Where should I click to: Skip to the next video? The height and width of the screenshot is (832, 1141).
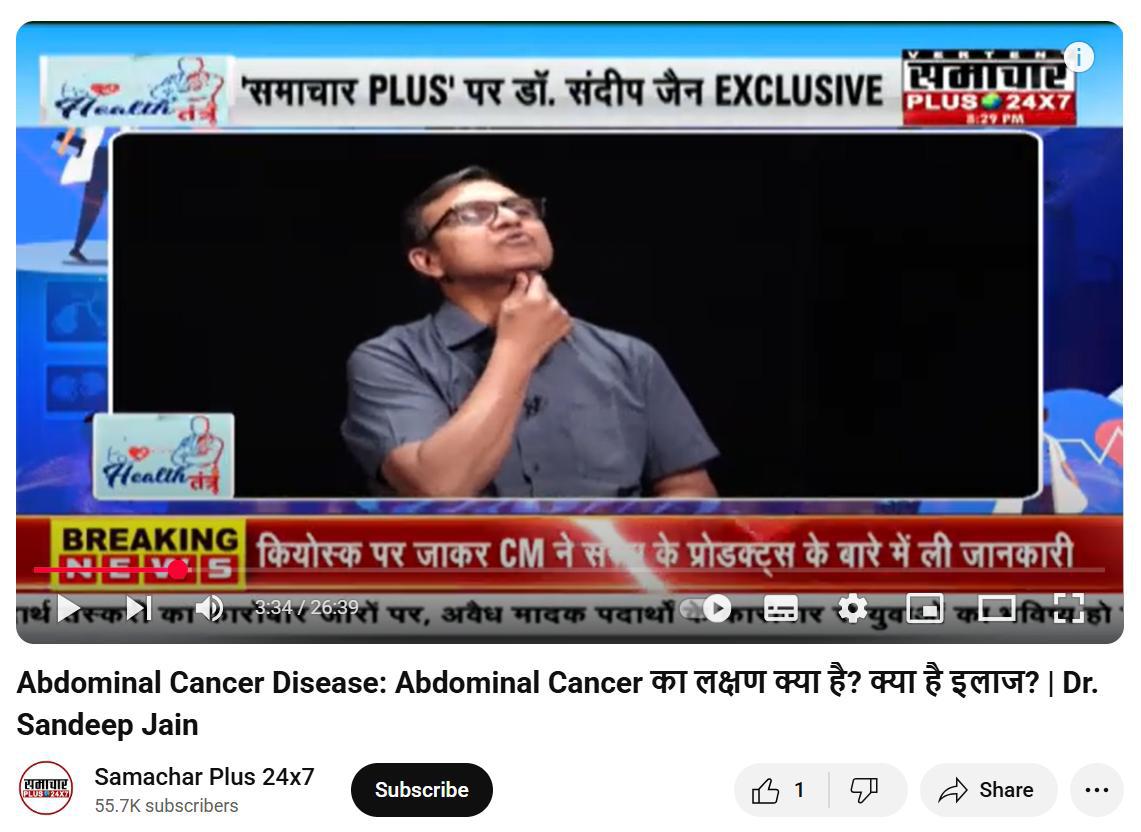pyautogui.click(x=138, y=608)
